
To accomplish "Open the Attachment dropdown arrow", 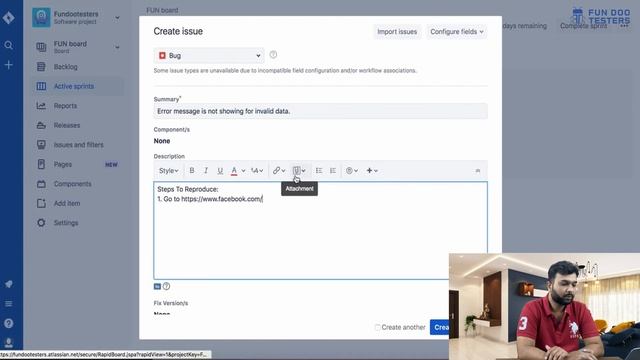I will pyautogui.click(x=303, y=171).
